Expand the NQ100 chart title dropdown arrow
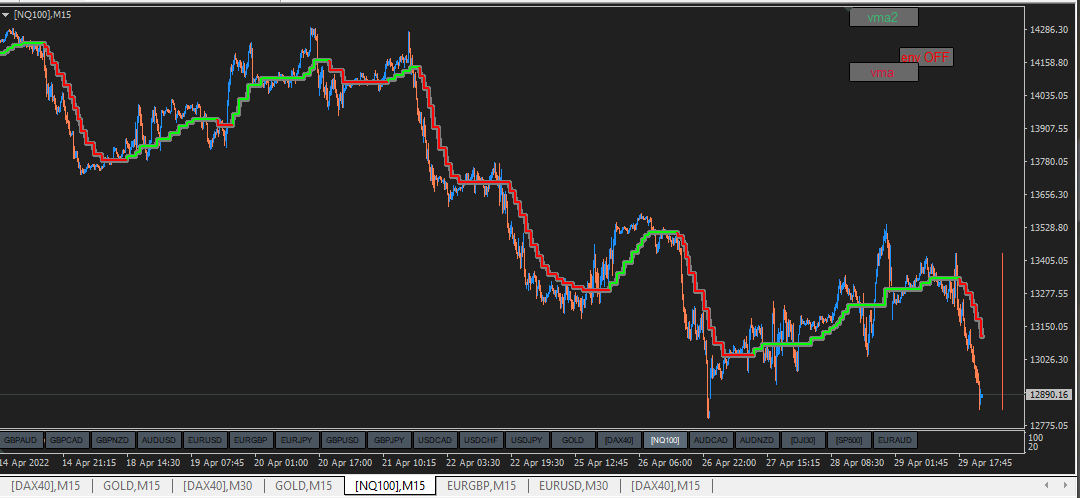The width and height of the screenshot is (1080, 498). pos(6,14)
